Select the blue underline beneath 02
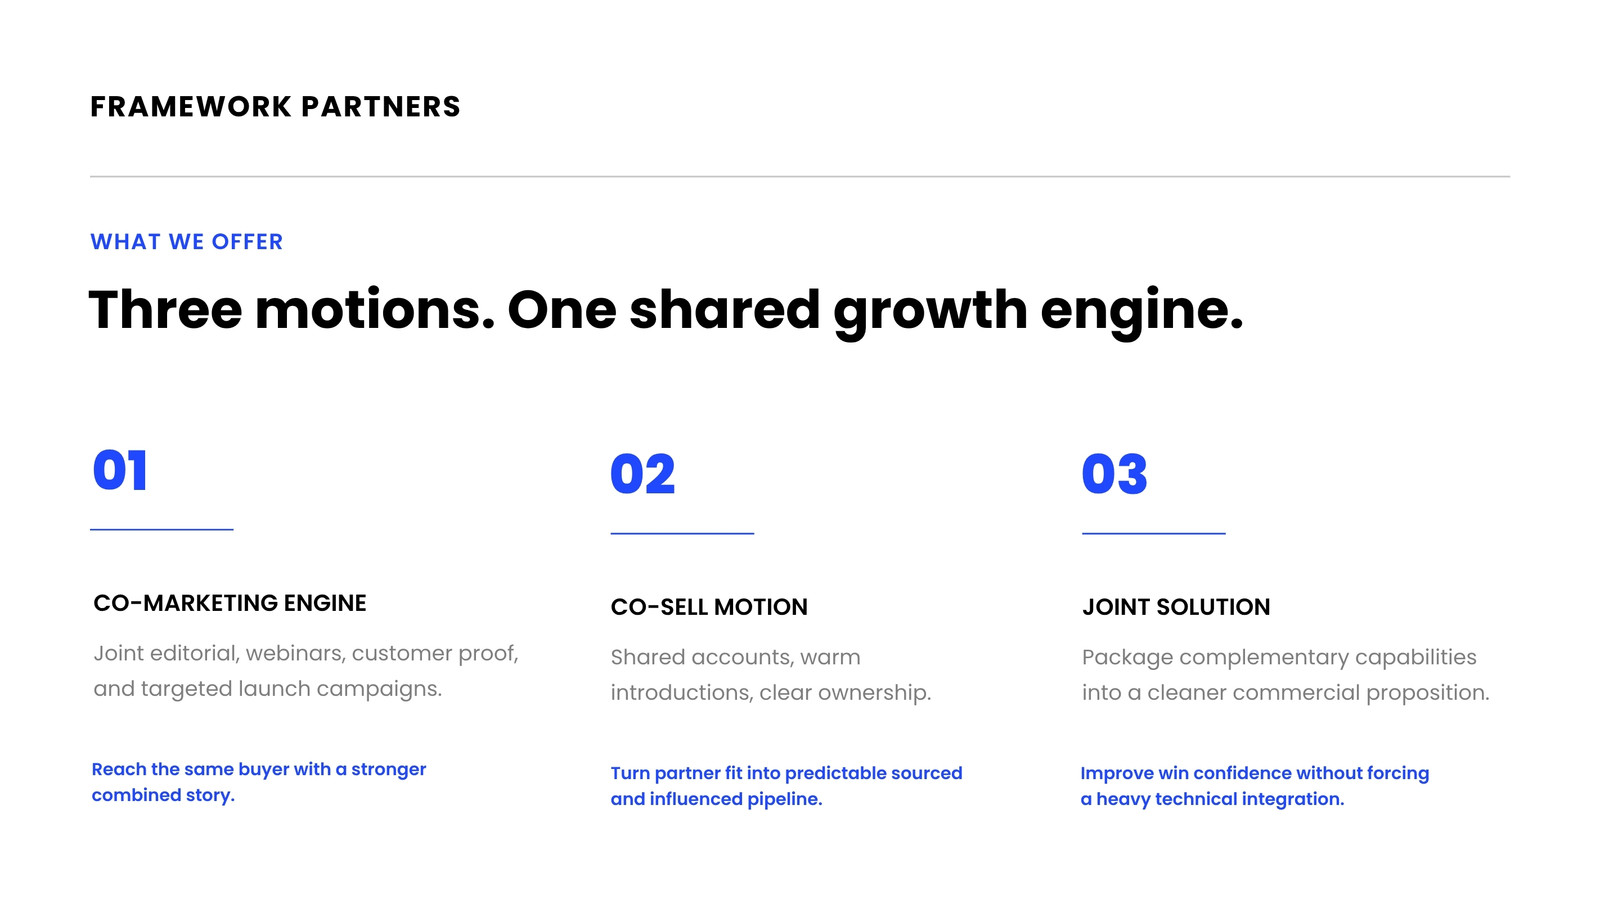This screenshot has height=900, width=1600. tap(682, 533)
